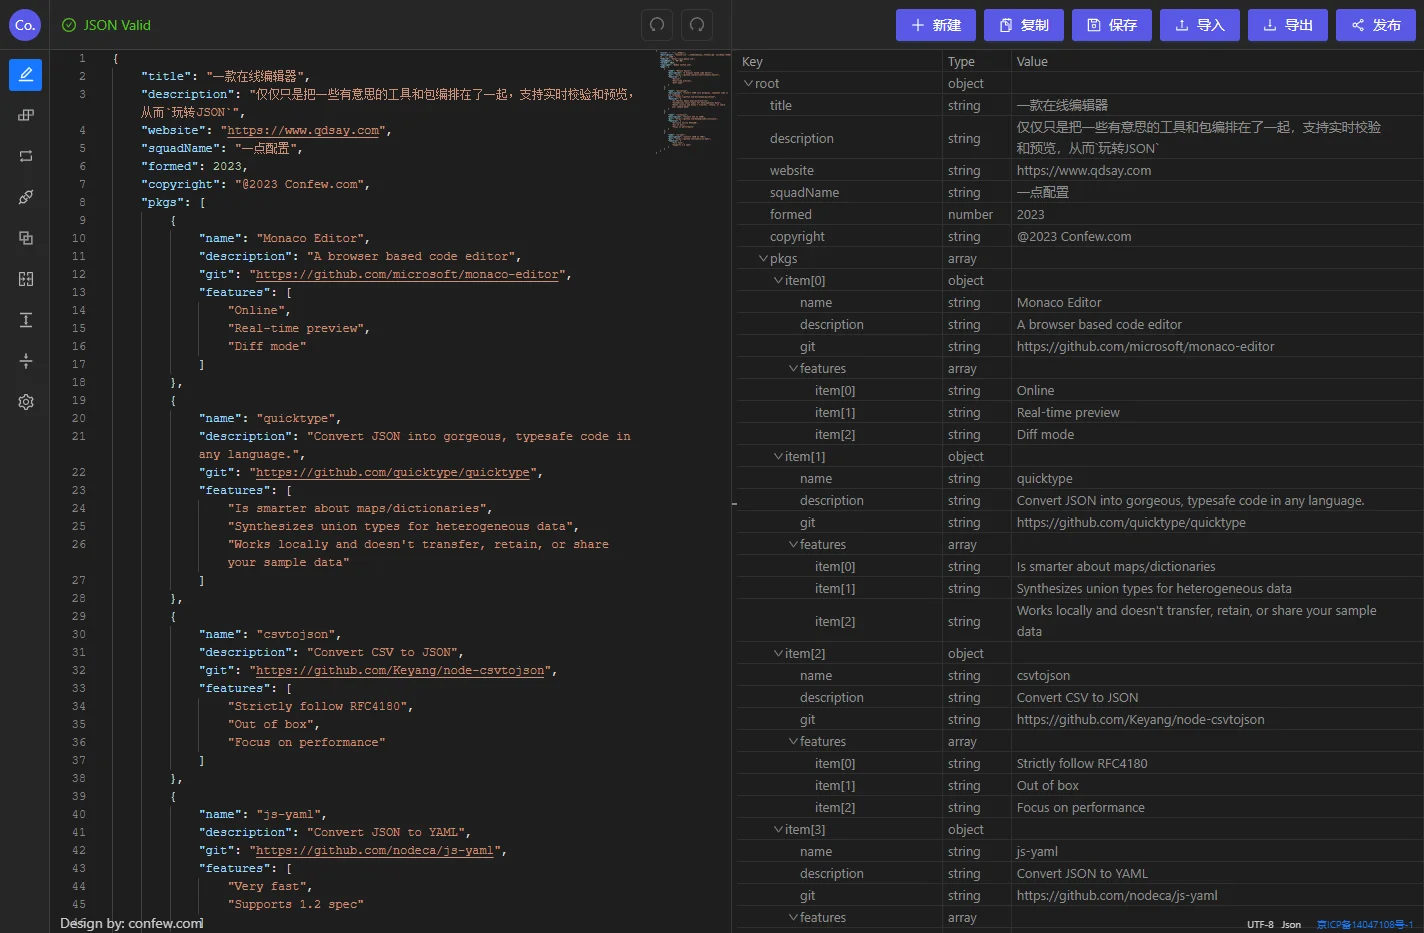Click value '@2023 Confew.com' in tree
Screen dimensions: 1424x933
coord(1074,236)
